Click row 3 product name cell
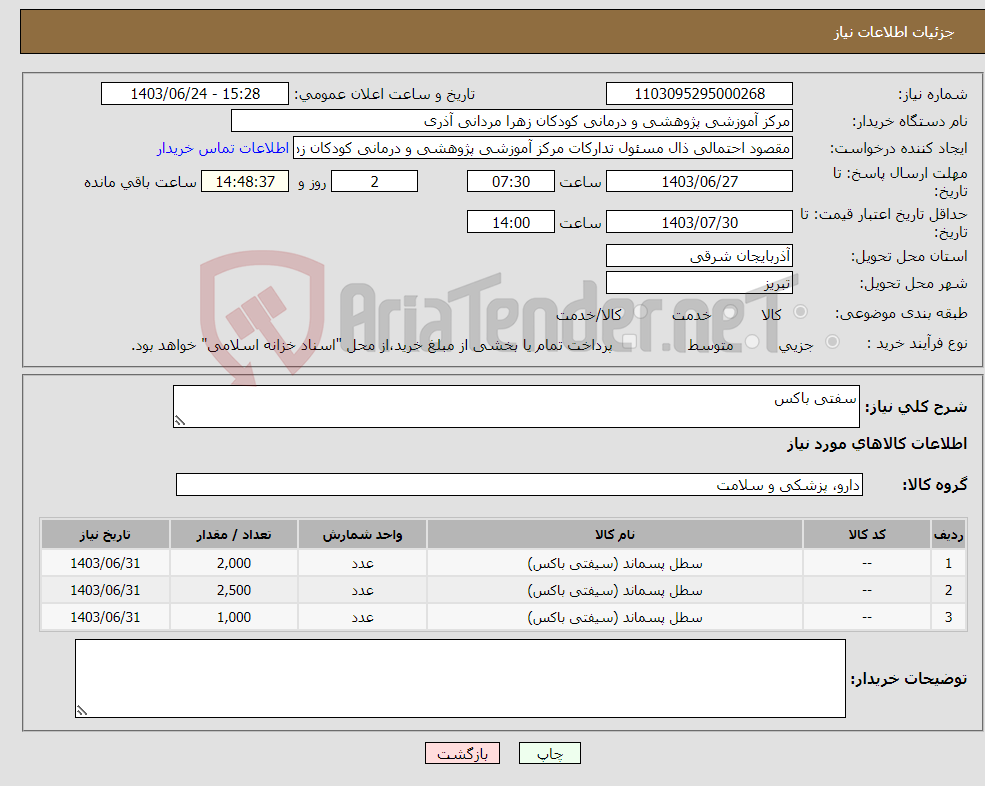Screen dimensions: 985x786 tap(615, 618)
